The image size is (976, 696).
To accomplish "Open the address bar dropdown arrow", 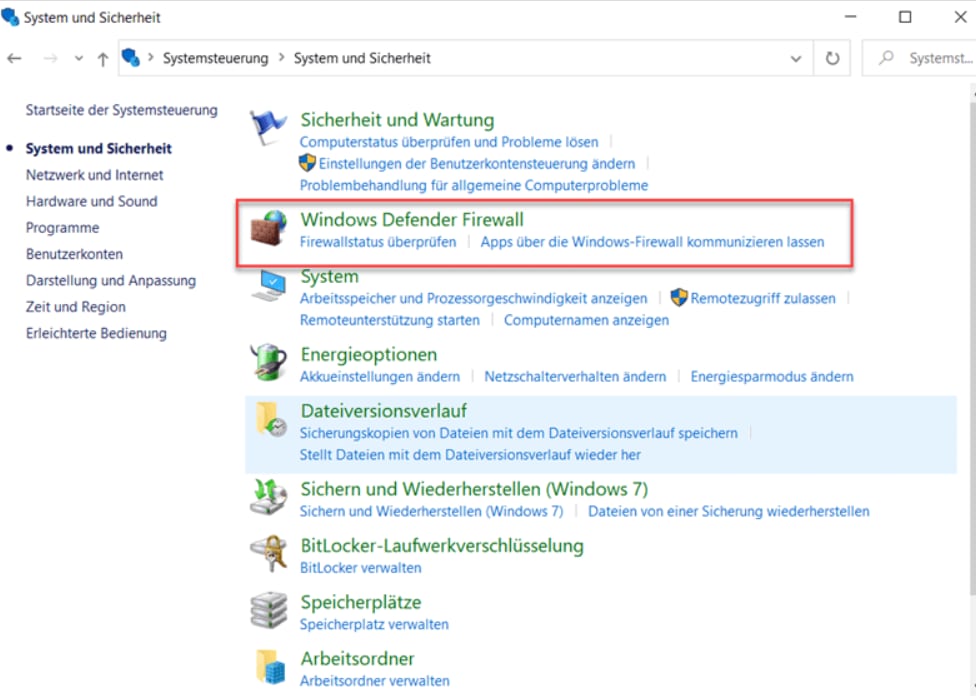I will pos(796,58).
